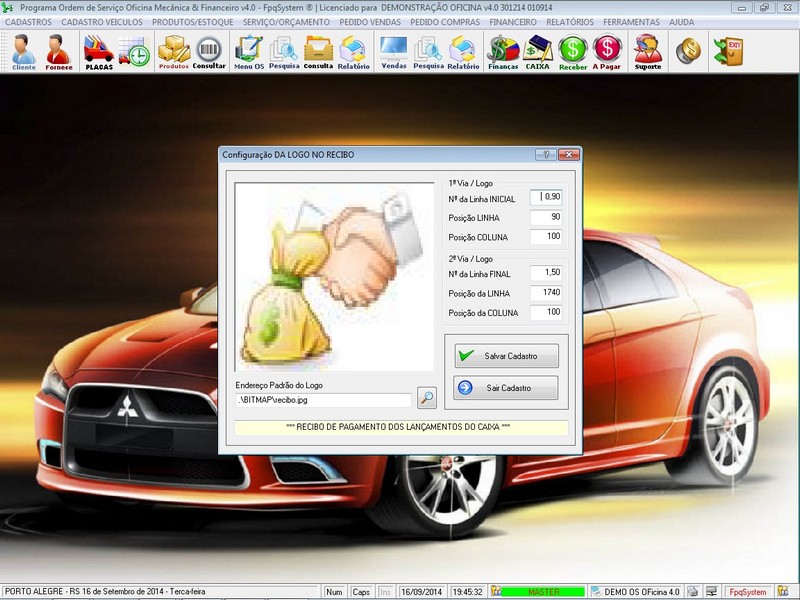Click the dialog help question button
The image size is (800, 600).
coord(546,155)
